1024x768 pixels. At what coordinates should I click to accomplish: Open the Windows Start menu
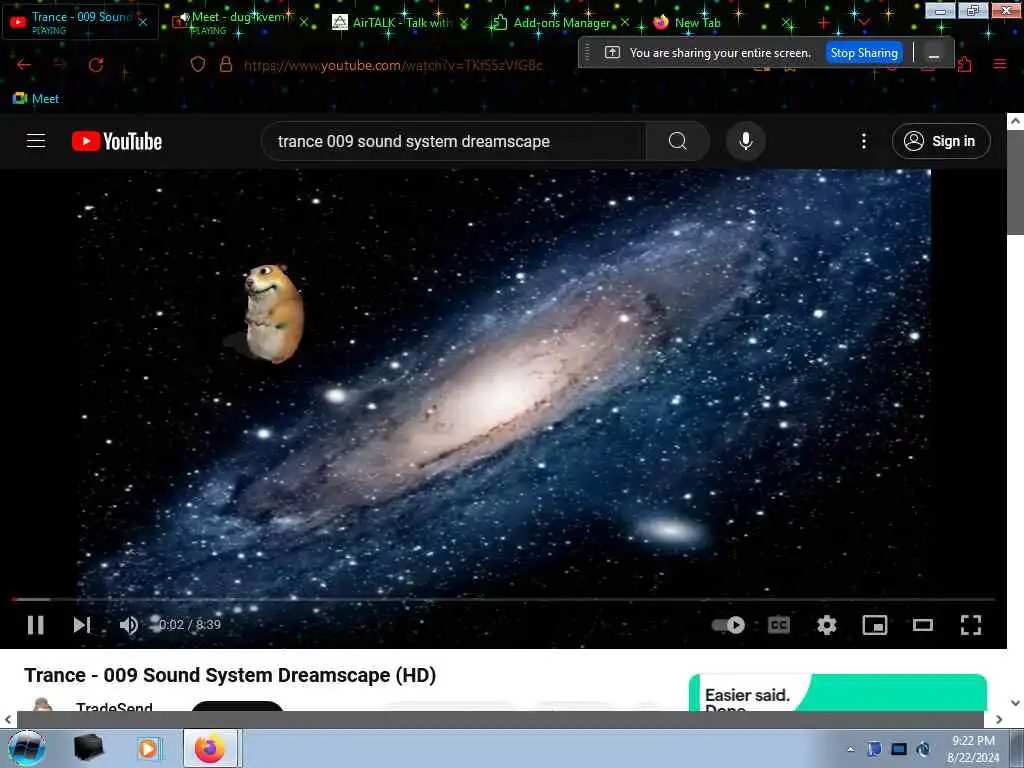point(27,748)
